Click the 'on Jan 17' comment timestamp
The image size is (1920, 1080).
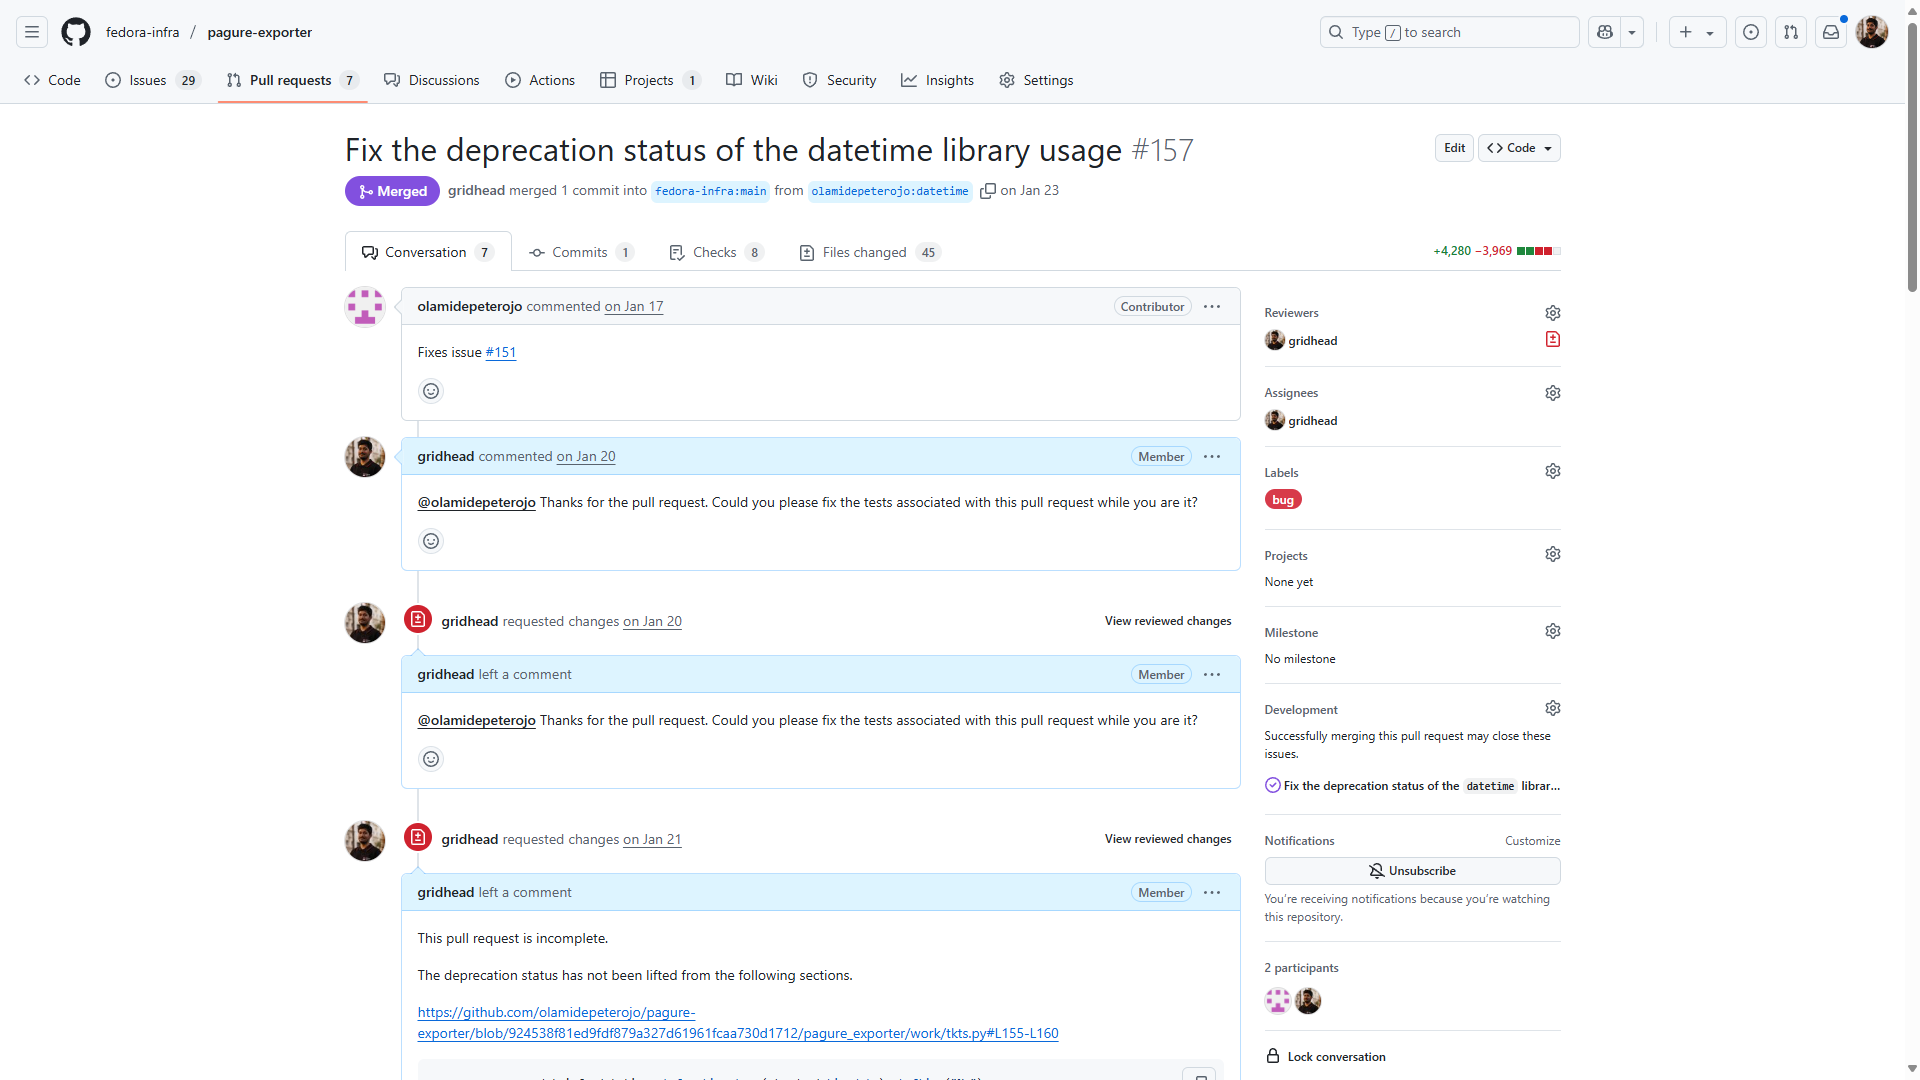634,307
